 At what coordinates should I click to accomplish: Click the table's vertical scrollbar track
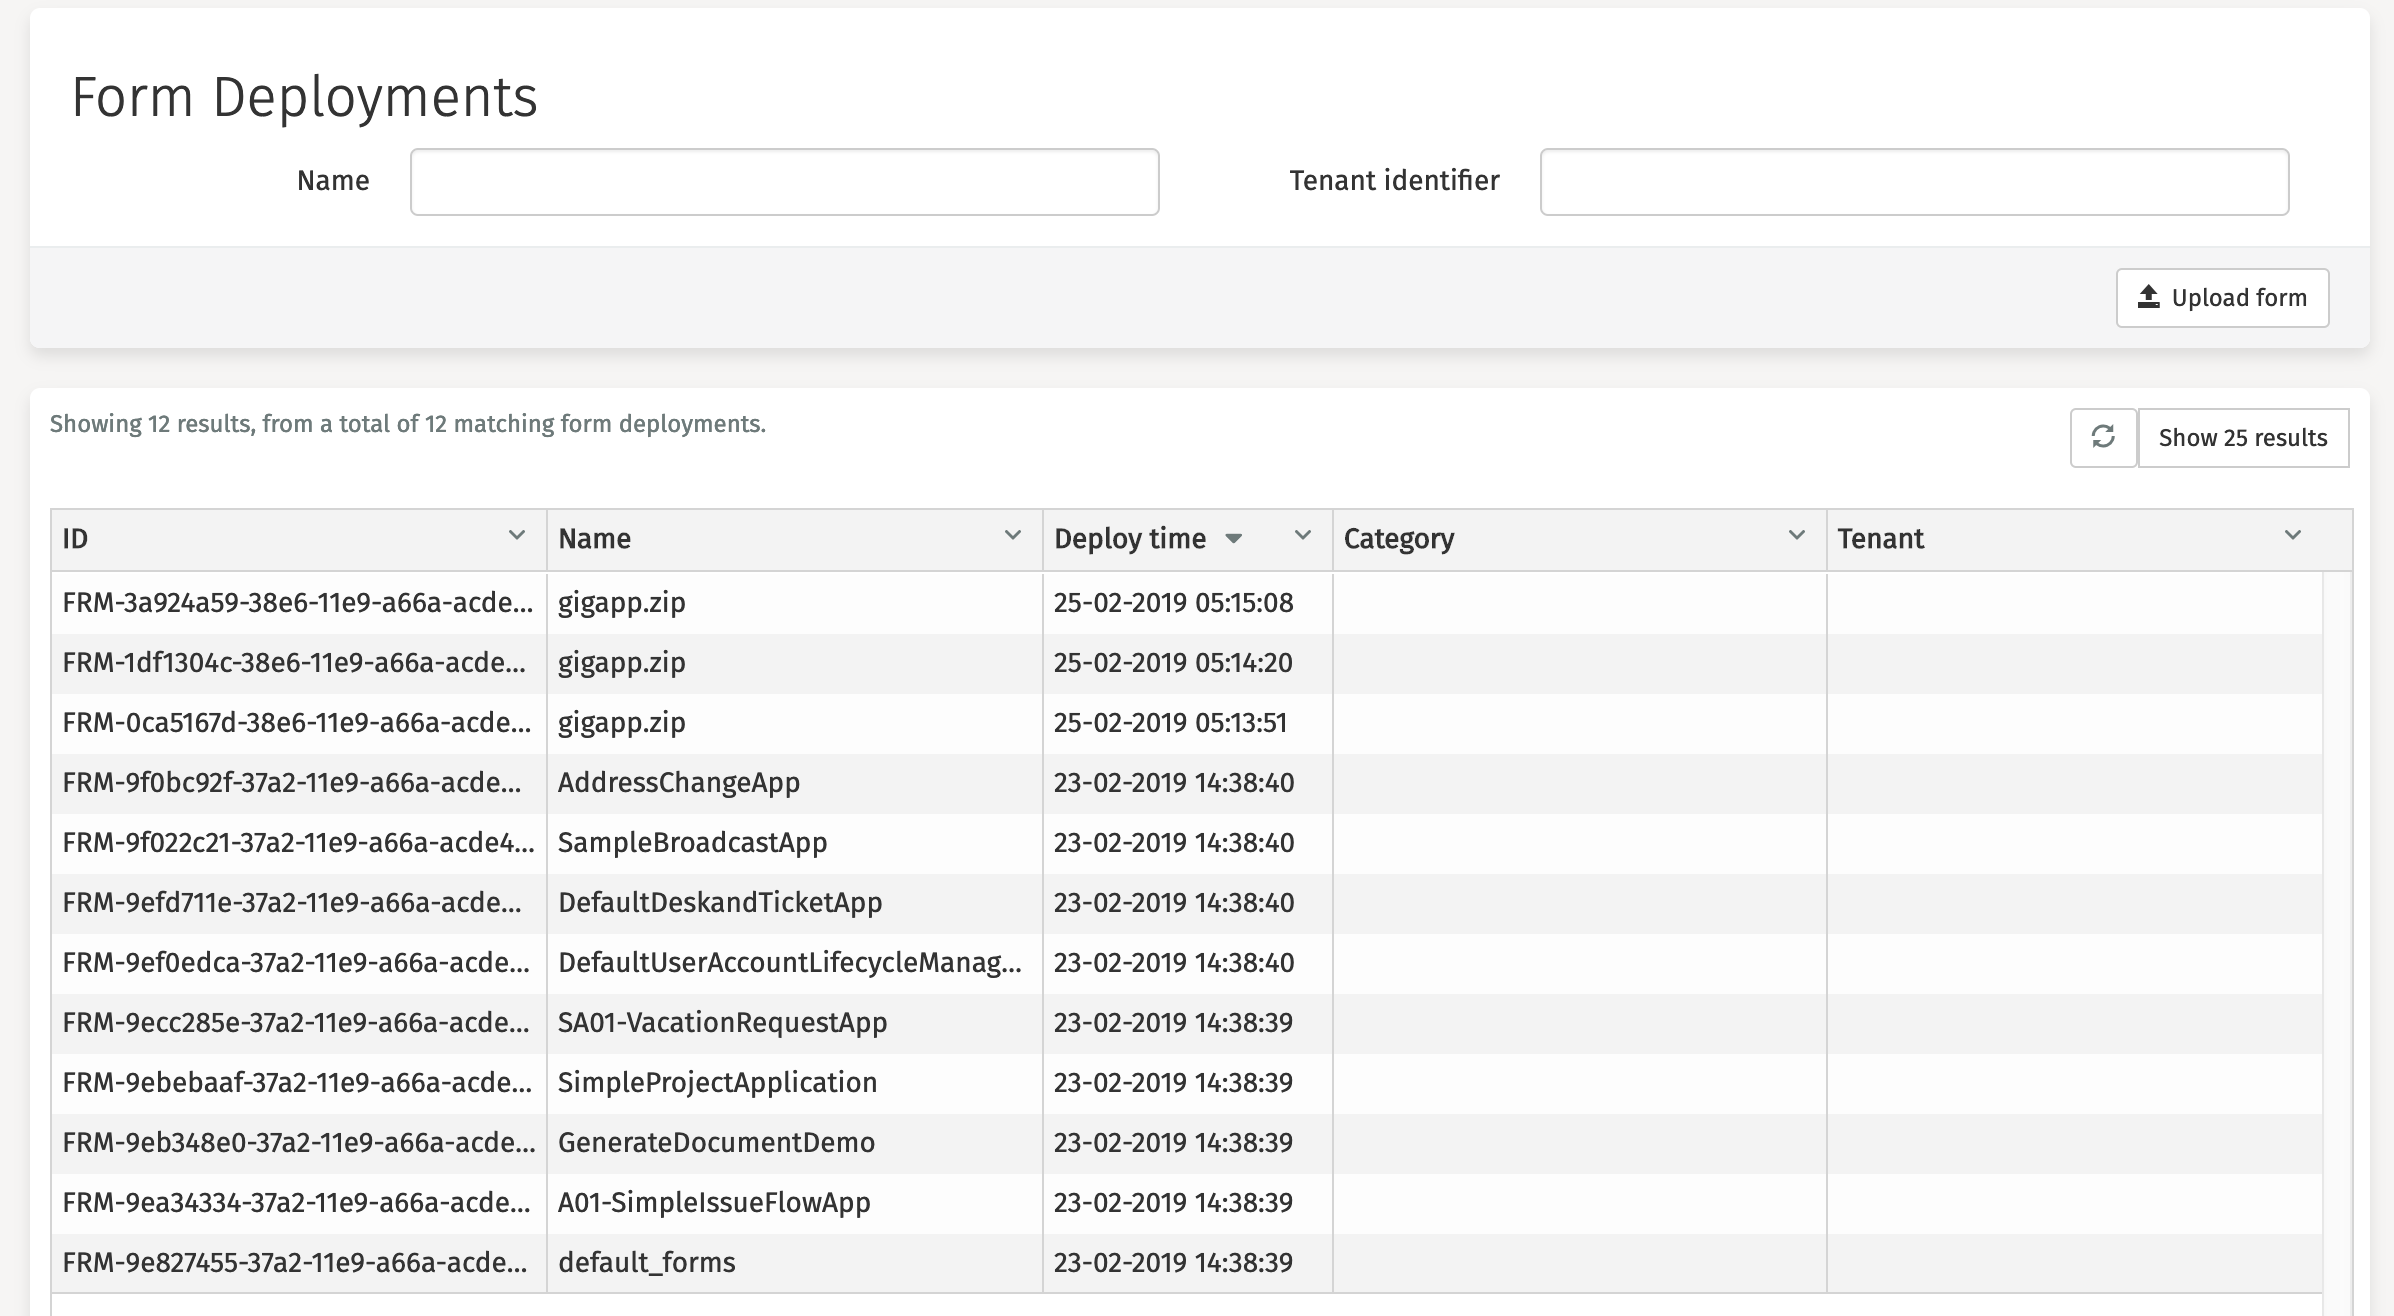(x=2336, y=930)
